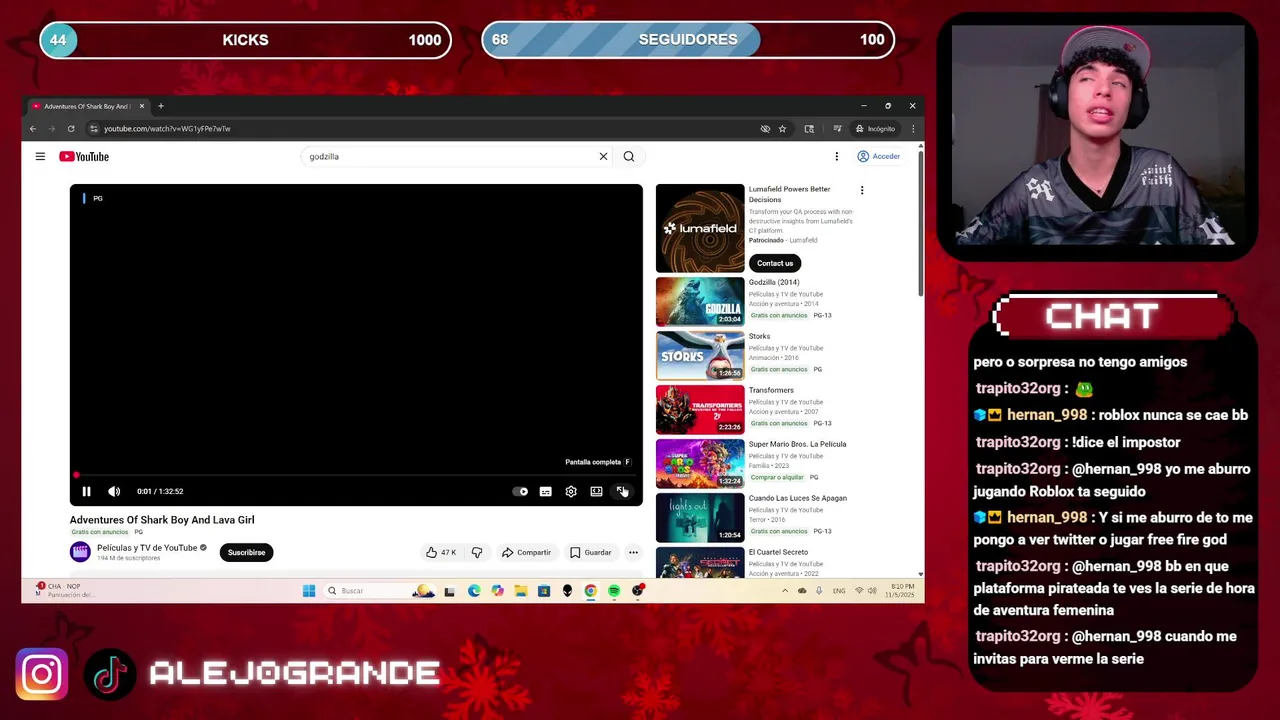1280x720 pixels.
Task: Click Lumafield Contact us button
Action: [x=775, y=263]
